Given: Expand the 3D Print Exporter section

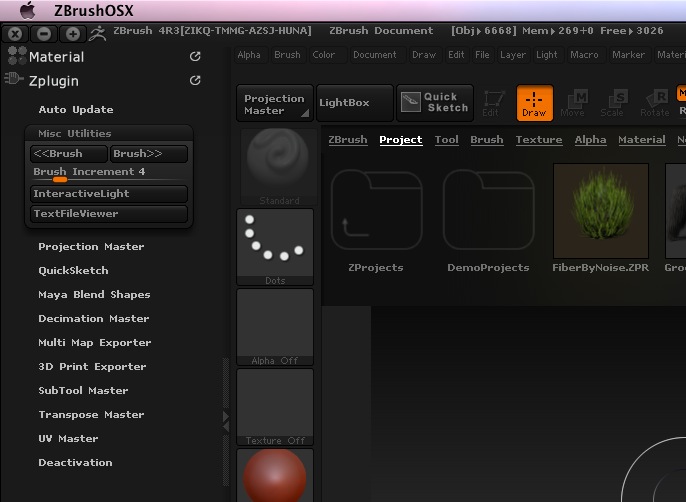Looking at the screenshot, I should point(92,367).
